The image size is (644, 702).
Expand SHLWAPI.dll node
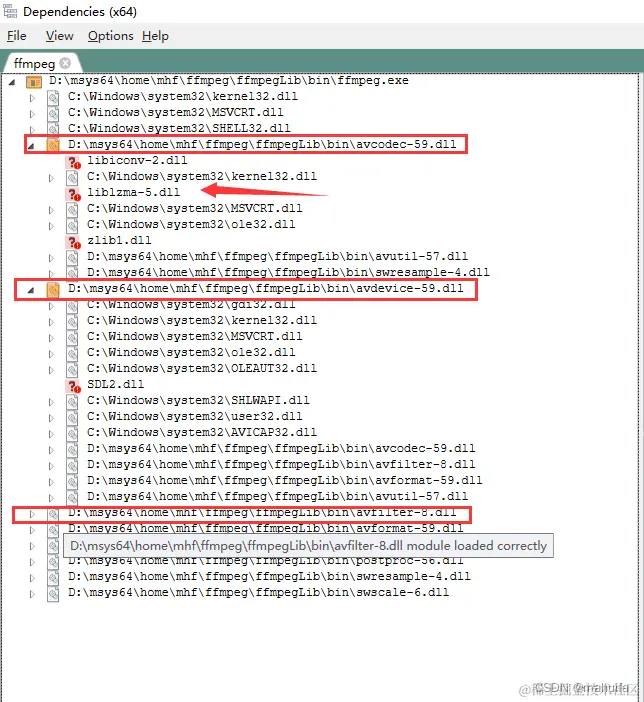pos(51,402)
